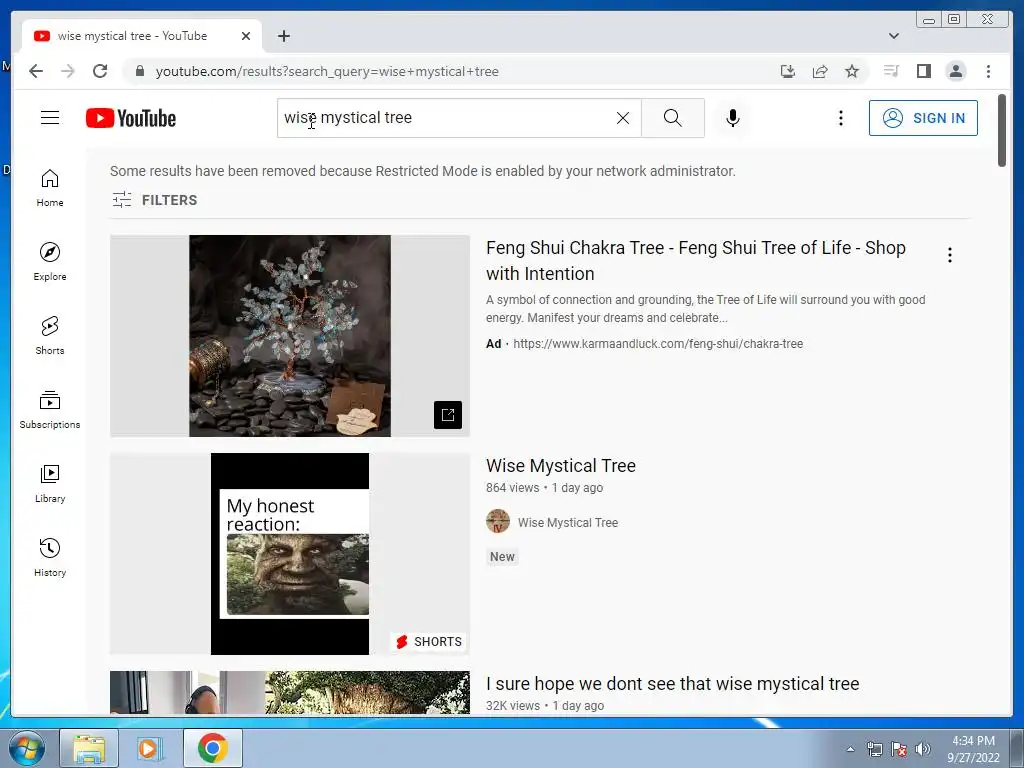Click the '864 views • 1 day ago' text
This screenshot has width=1024, height=768.
pos(544,488)
